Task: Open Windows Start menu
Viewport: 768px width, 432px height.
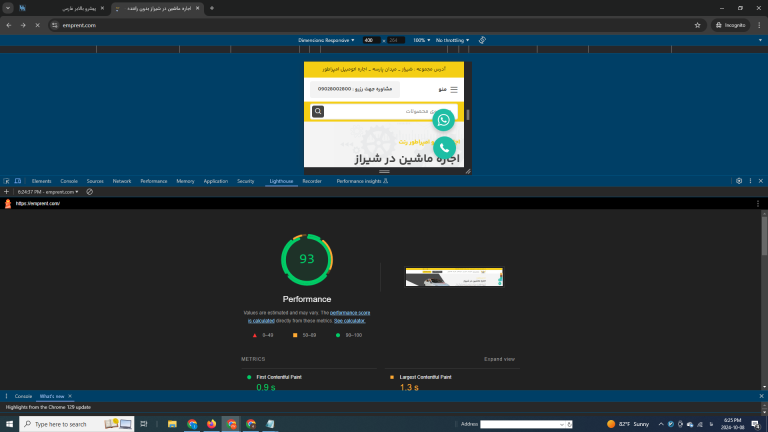Action: [9, 424]
